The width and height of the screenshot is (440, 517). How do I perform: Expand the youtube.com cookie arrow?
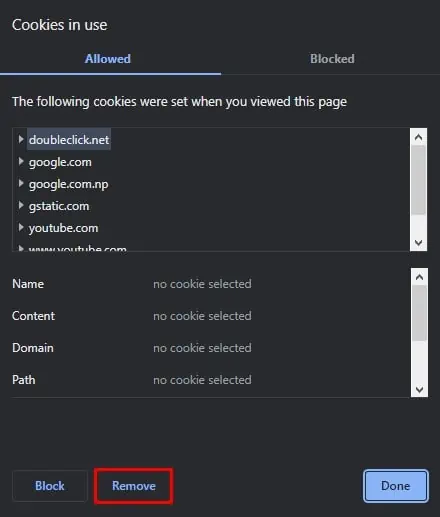pyautogui.click(x=21, y=227)
